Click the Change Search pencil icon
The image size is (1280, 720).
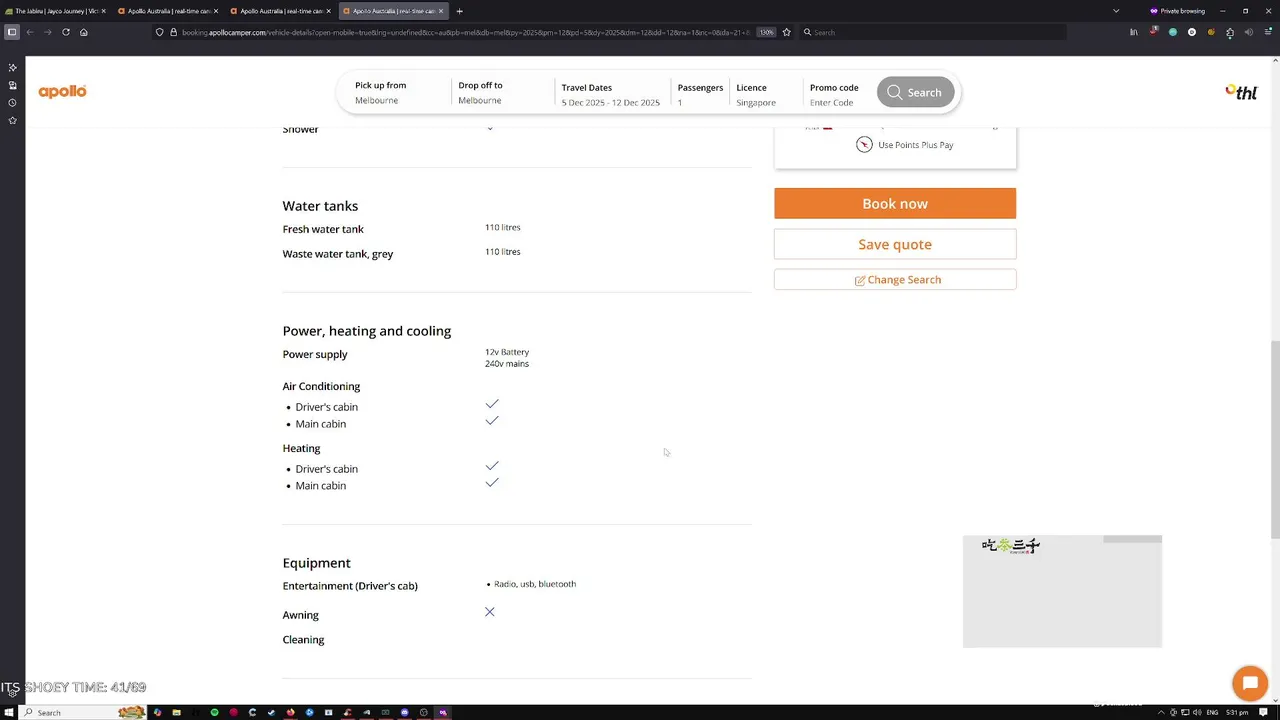(860, 280)
